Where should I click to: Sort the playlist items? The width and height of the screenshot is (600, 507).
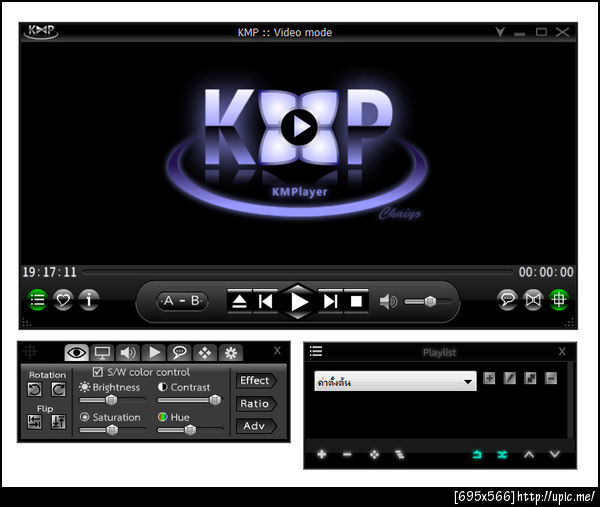pyautogui.click(x=399, y=455)
